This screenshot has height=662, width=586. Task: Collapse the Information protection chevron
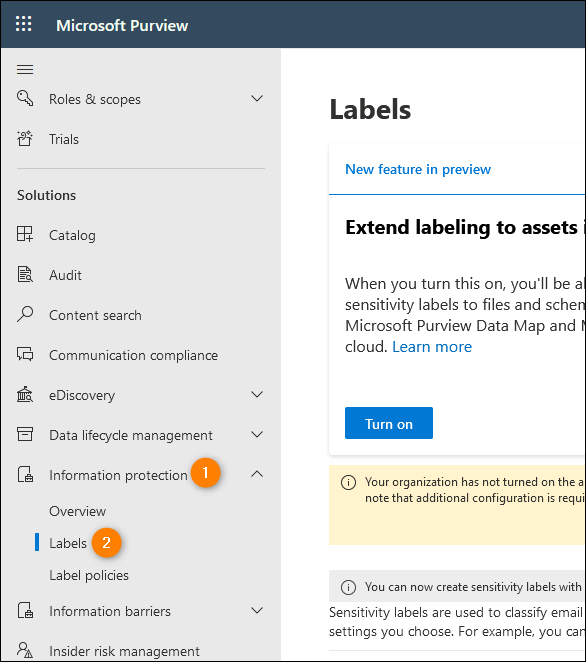point(257,474)
